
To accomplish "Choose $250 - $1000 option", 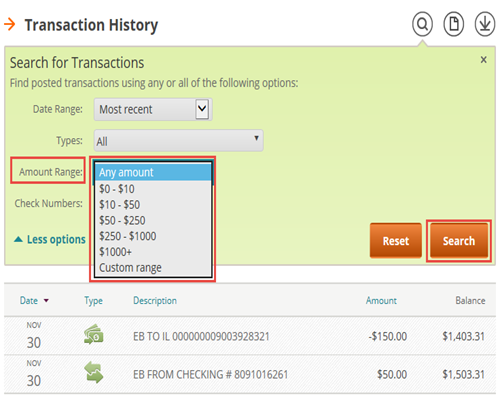I will click(x=153, y=236).
